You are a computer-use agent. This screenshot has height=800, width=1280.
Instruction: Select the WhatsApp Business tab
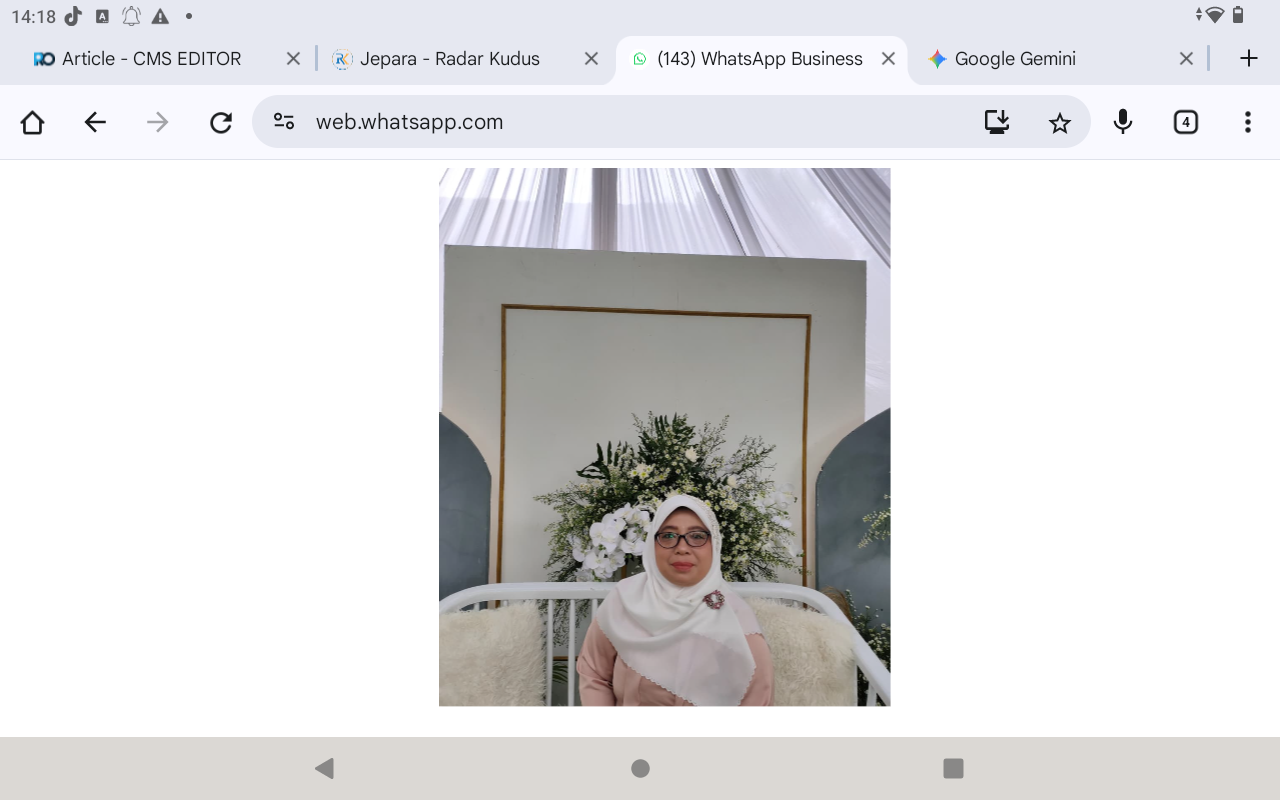pos(759,59)
